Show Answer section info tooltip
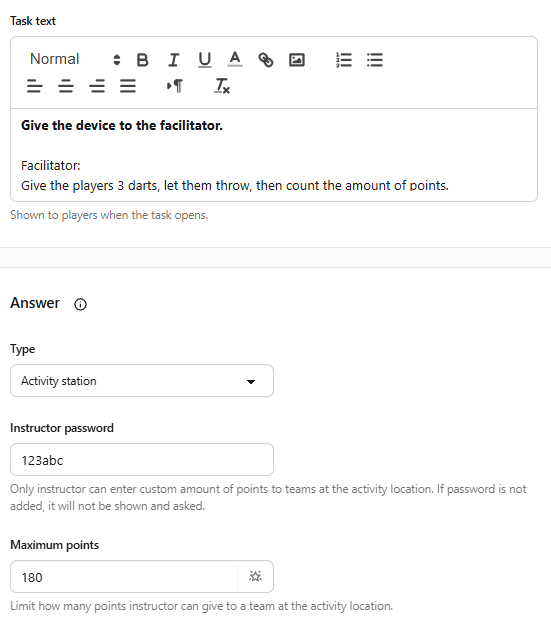 (80, 304)
